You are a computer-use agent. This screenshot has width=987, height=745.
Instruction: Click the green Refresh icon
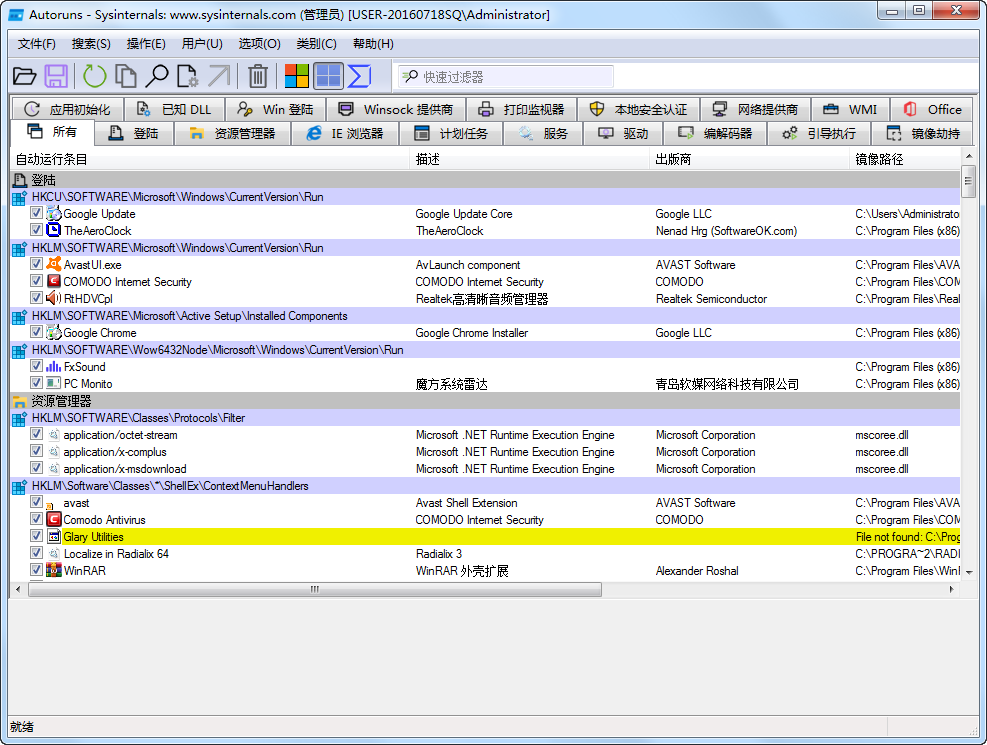click(95, 76)
